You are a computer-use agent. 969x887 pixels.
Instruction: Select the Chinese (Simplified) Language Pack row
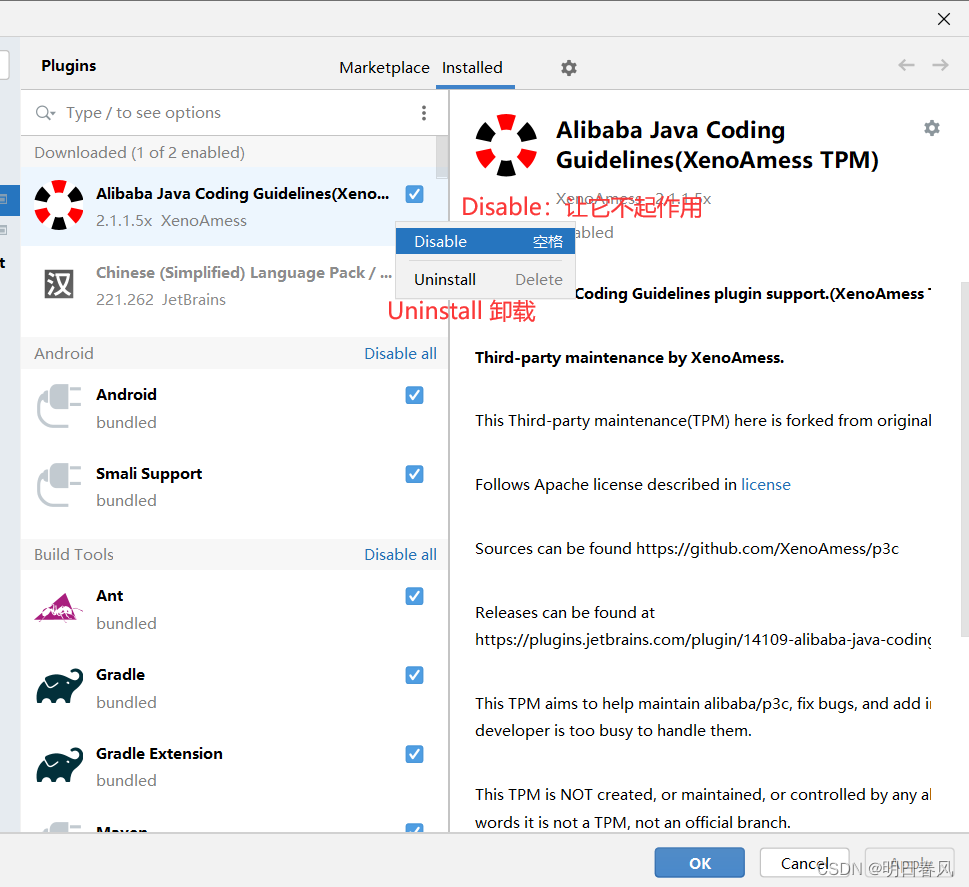click(x=234, y=286)
